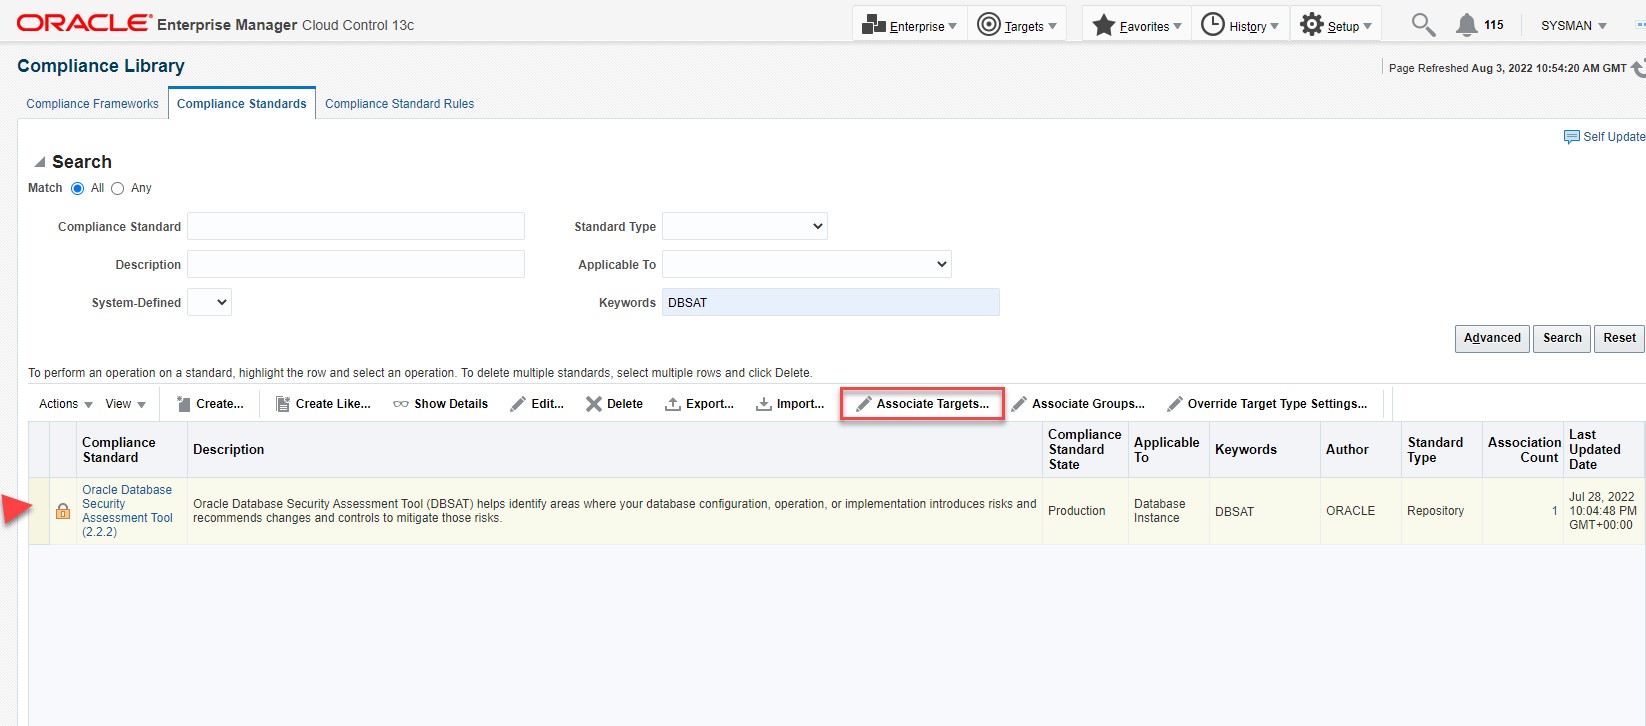The image size is (1646, 726).
Task: Click the Reset button
Action: tap(1619, 339)
